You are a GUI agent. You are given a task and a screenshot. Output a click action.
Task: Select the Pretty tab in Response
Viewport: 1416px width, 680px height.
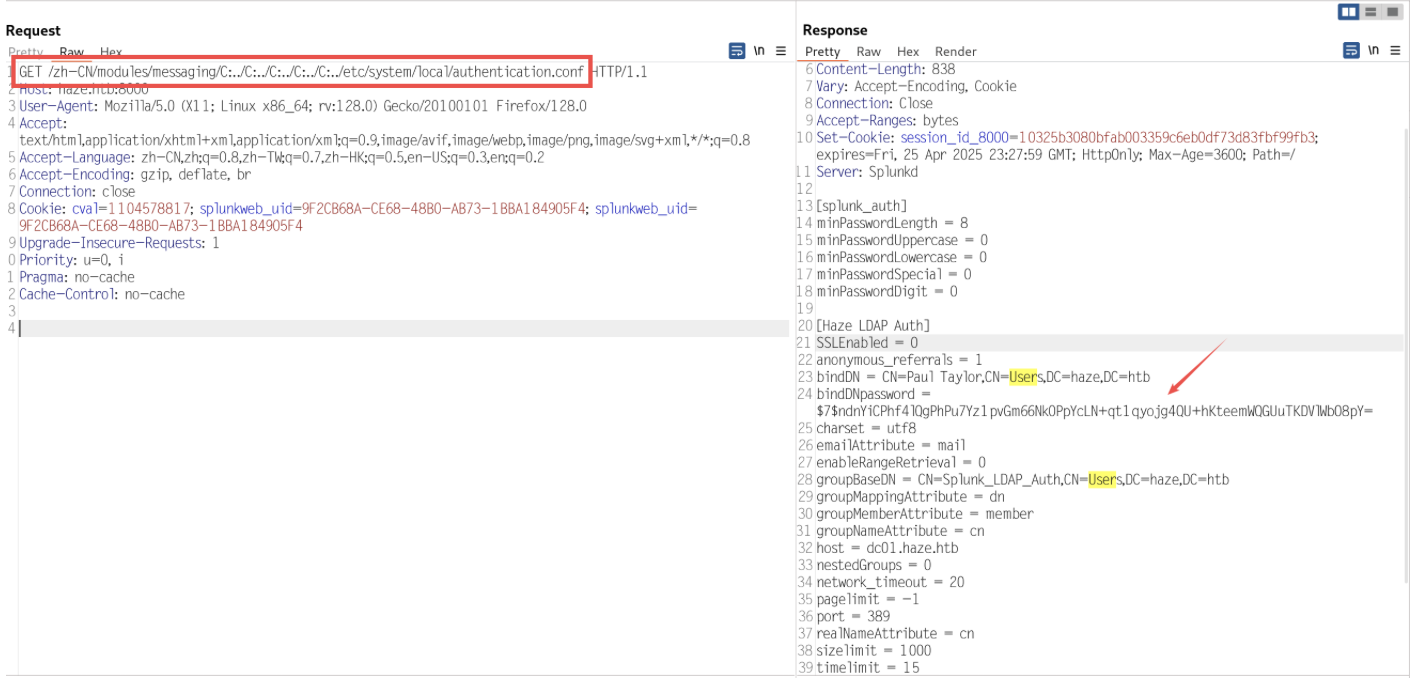pyautogui.click(x=822, y=52)
